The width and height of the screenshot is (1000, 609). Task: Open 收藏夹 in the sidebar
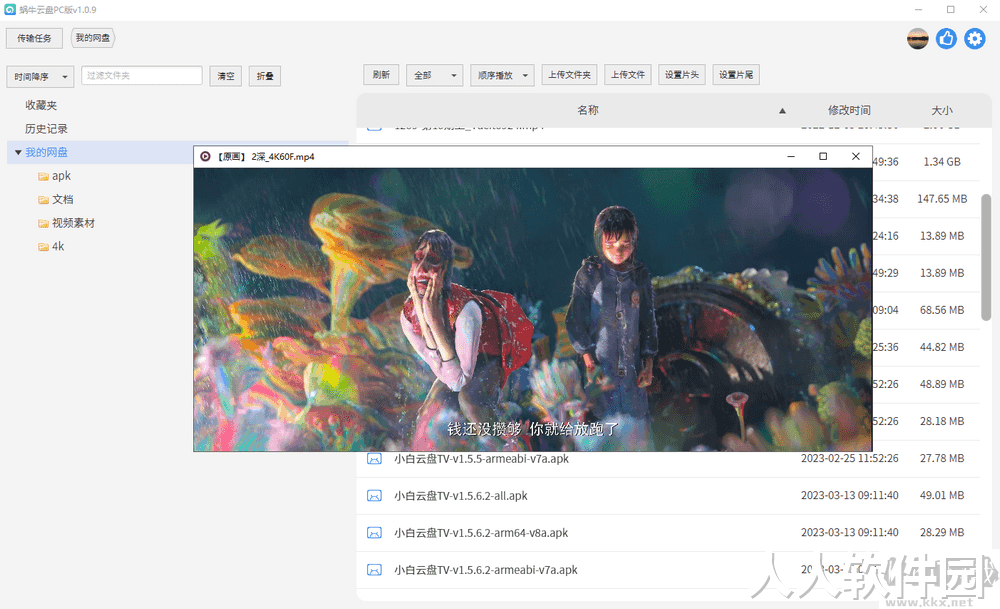[x=41, y=105]
